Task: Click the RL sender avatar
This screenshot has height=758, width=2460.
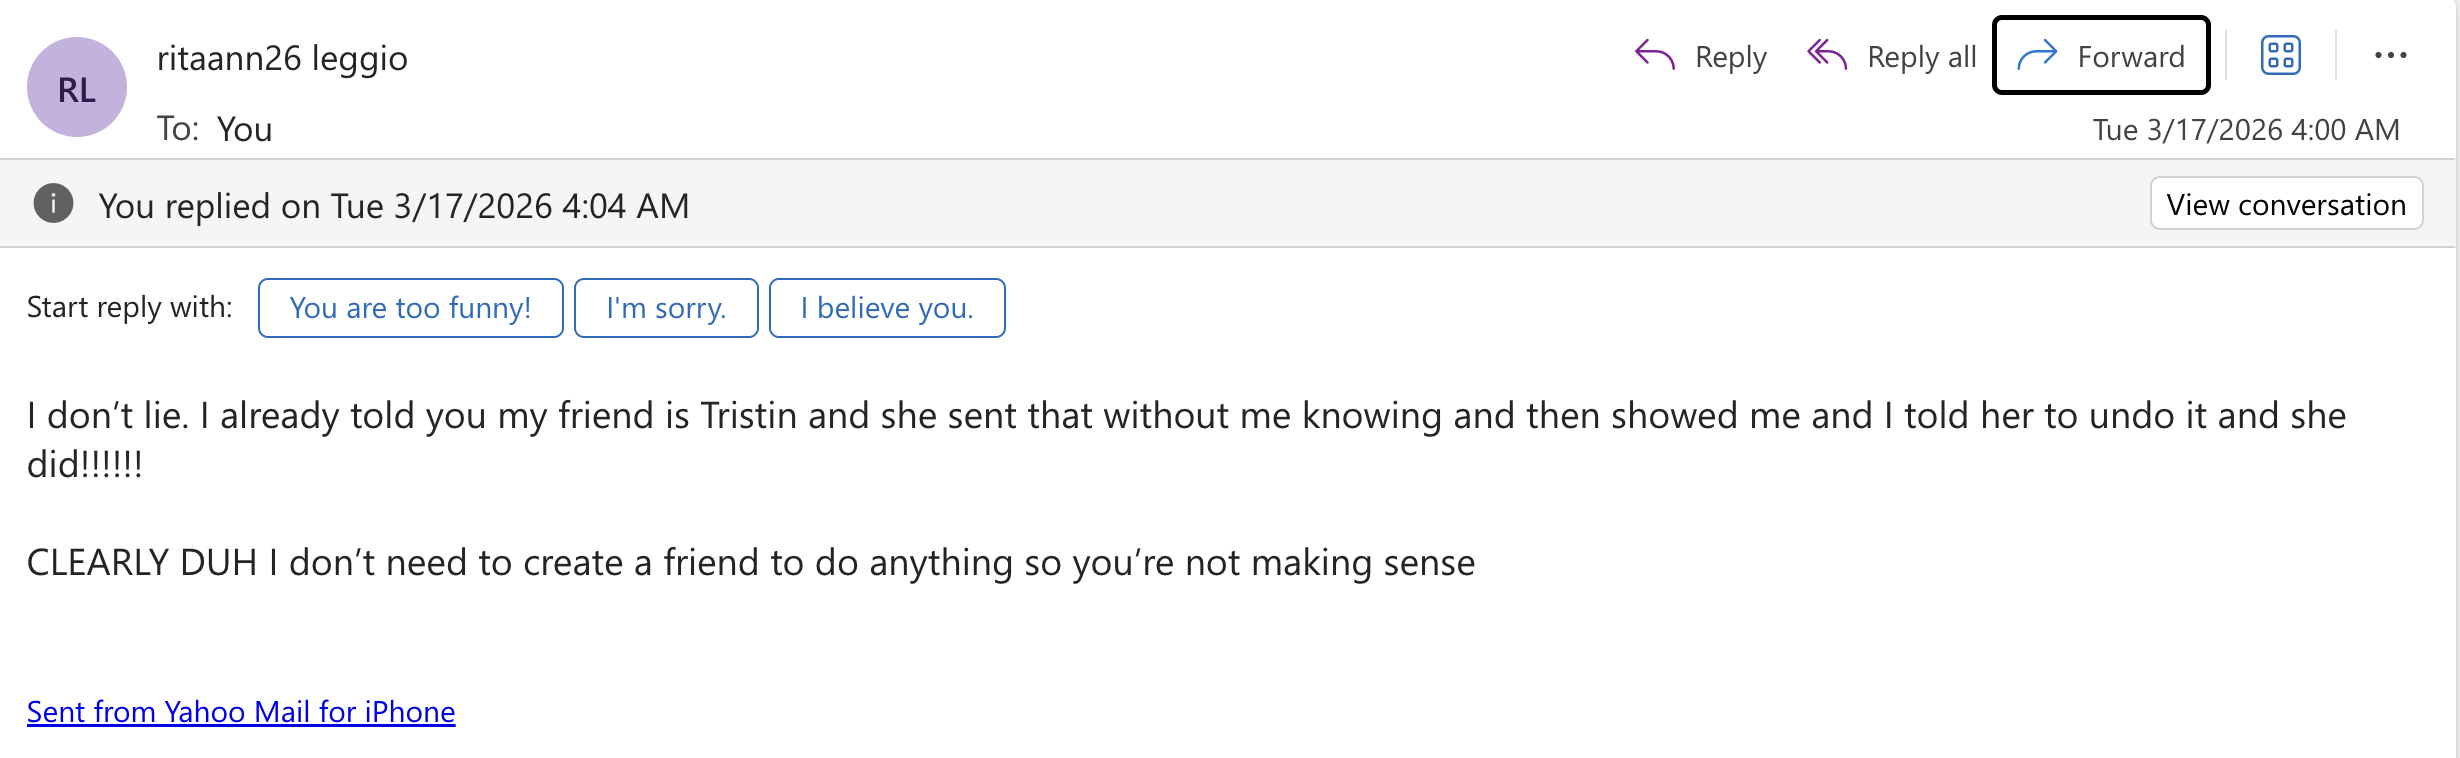Action: (x=77, y=88)
